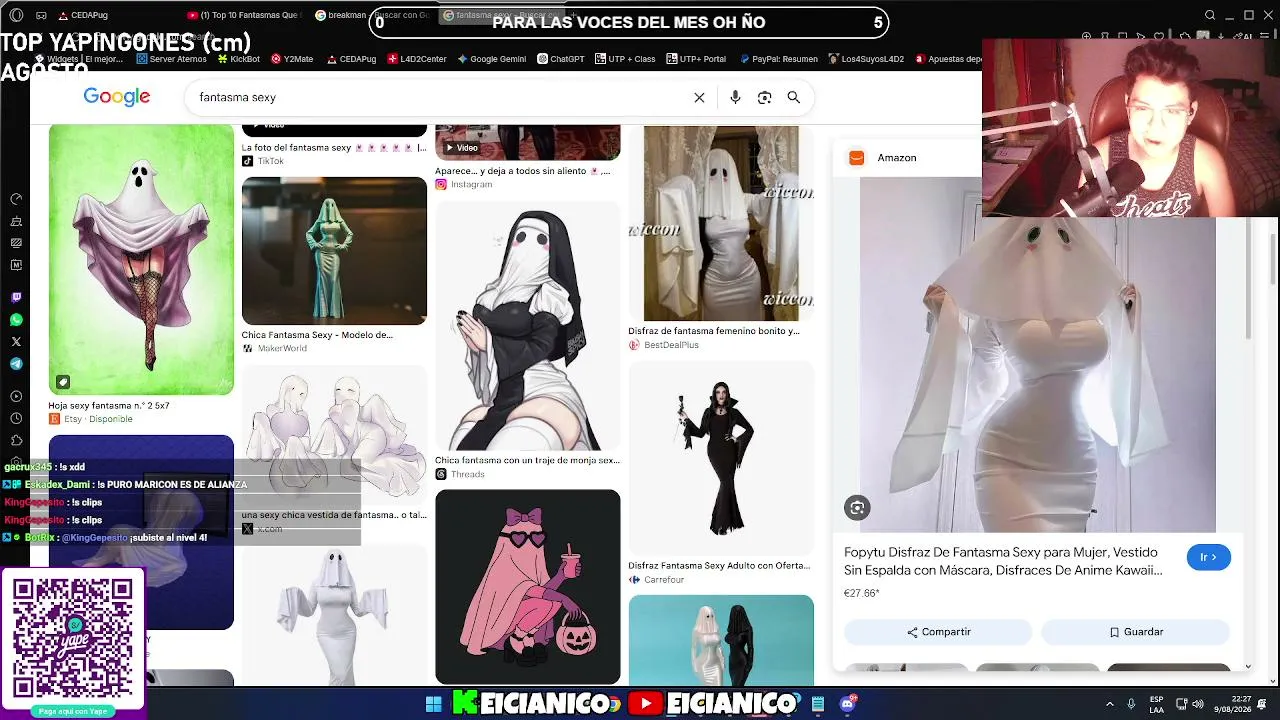Screen dimensions: 1280x720
Task: Open the pink ghost with pumpkin image
Action: click(527, 586)
